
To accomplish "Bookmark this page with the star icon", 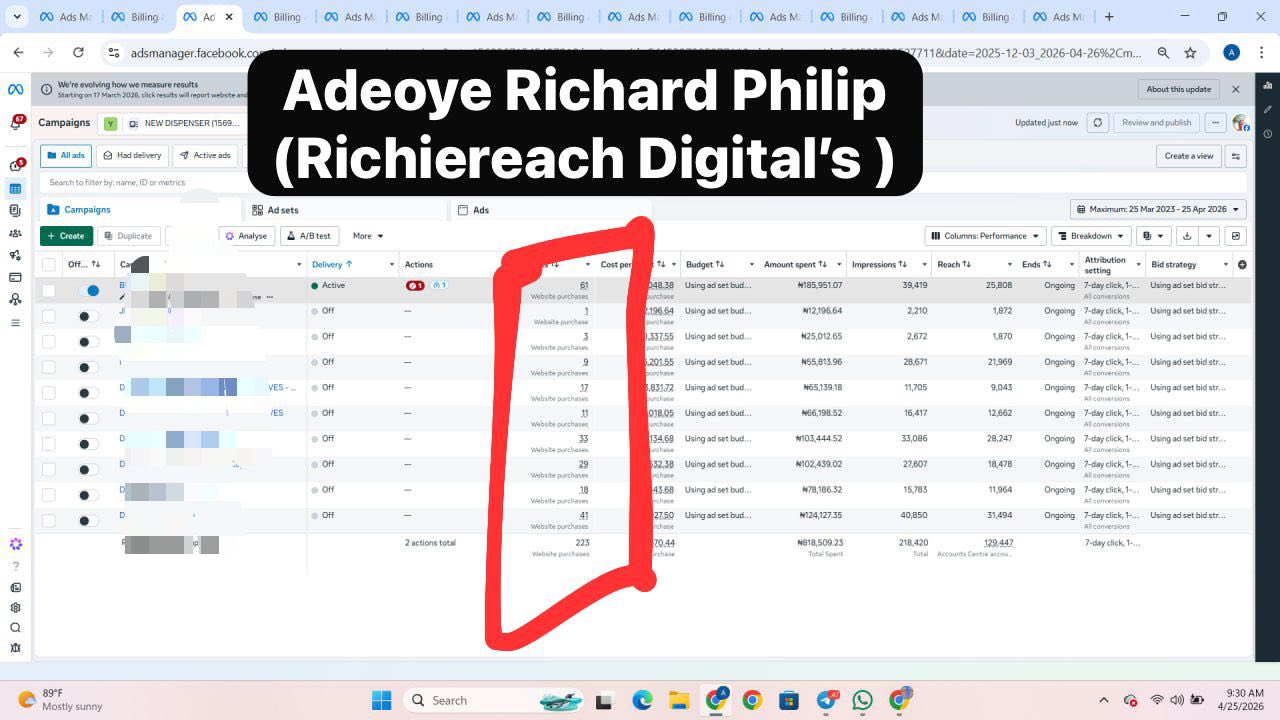I will pos(1190,53).
